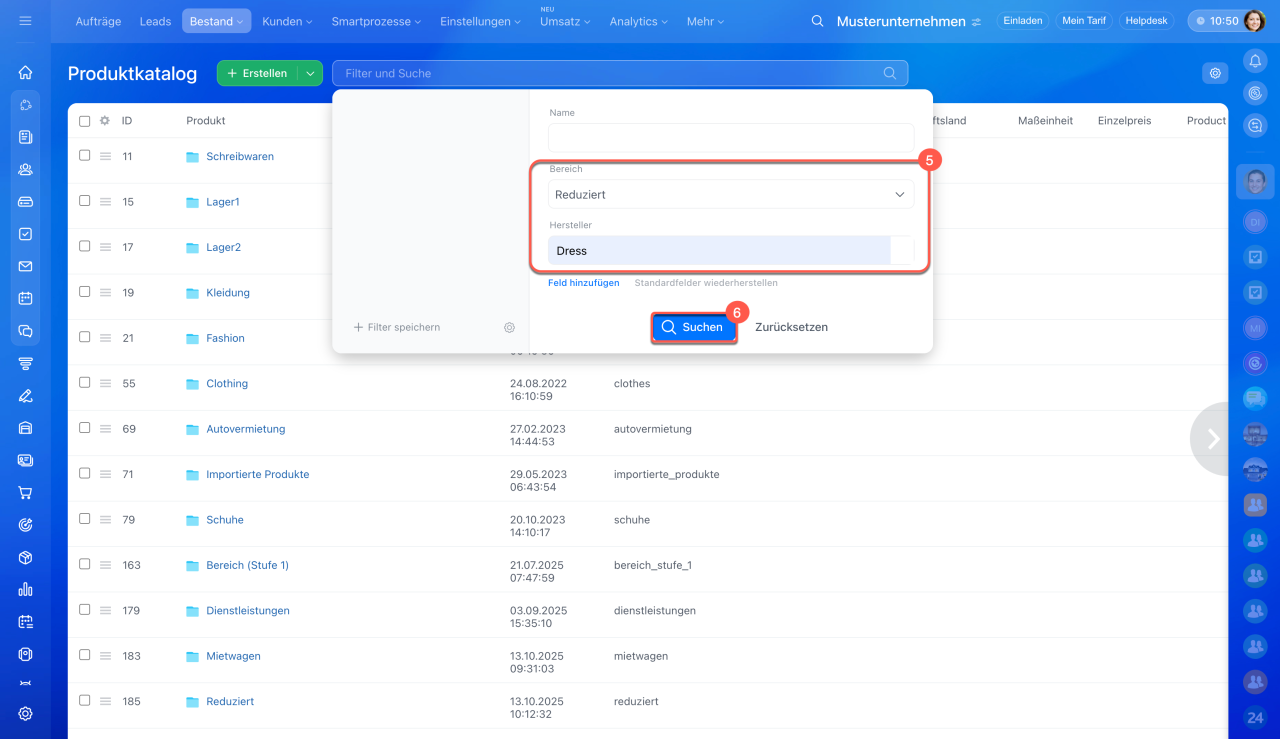Expand the Umsatz menu dropdown
Image resolution: width=1280 pixels, height=739 pixels.
(x=565, y=21)
